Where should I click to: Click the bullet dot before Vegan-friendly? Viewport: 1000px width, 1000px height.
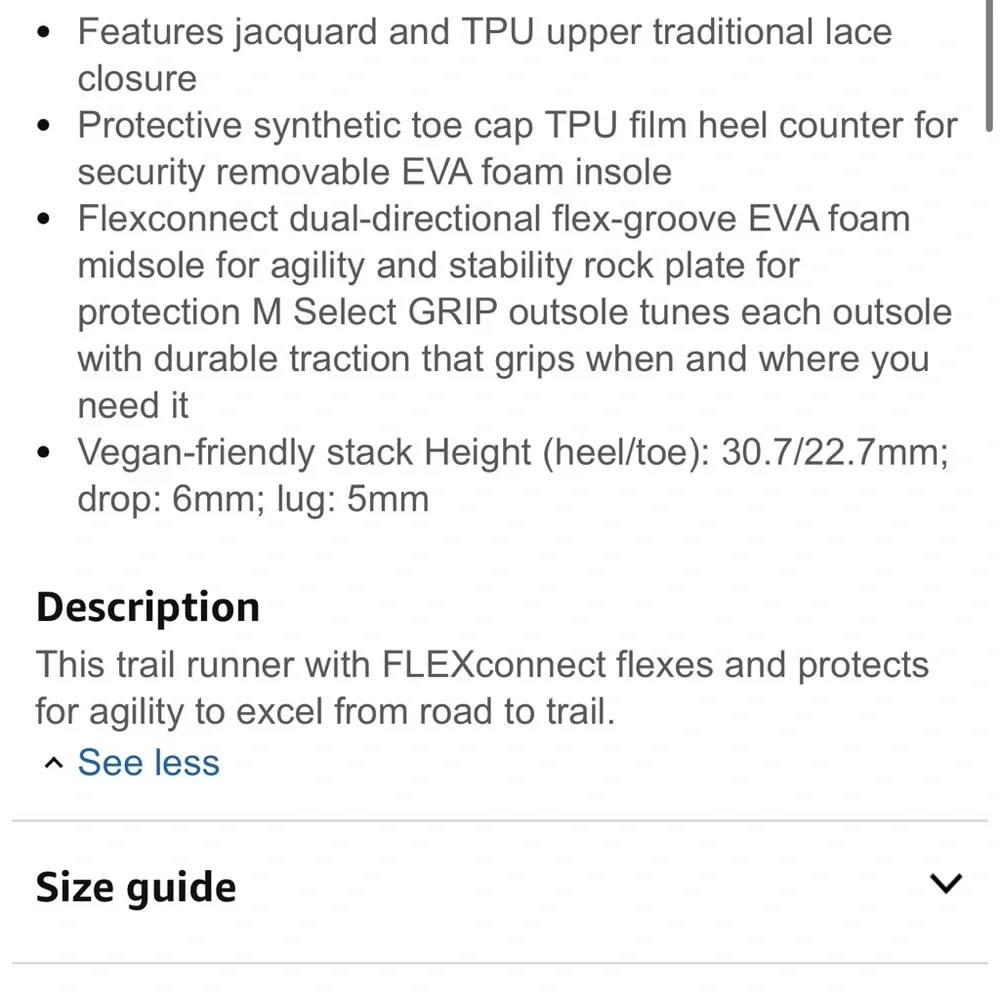pyautogui.click(x=43, y=453)
